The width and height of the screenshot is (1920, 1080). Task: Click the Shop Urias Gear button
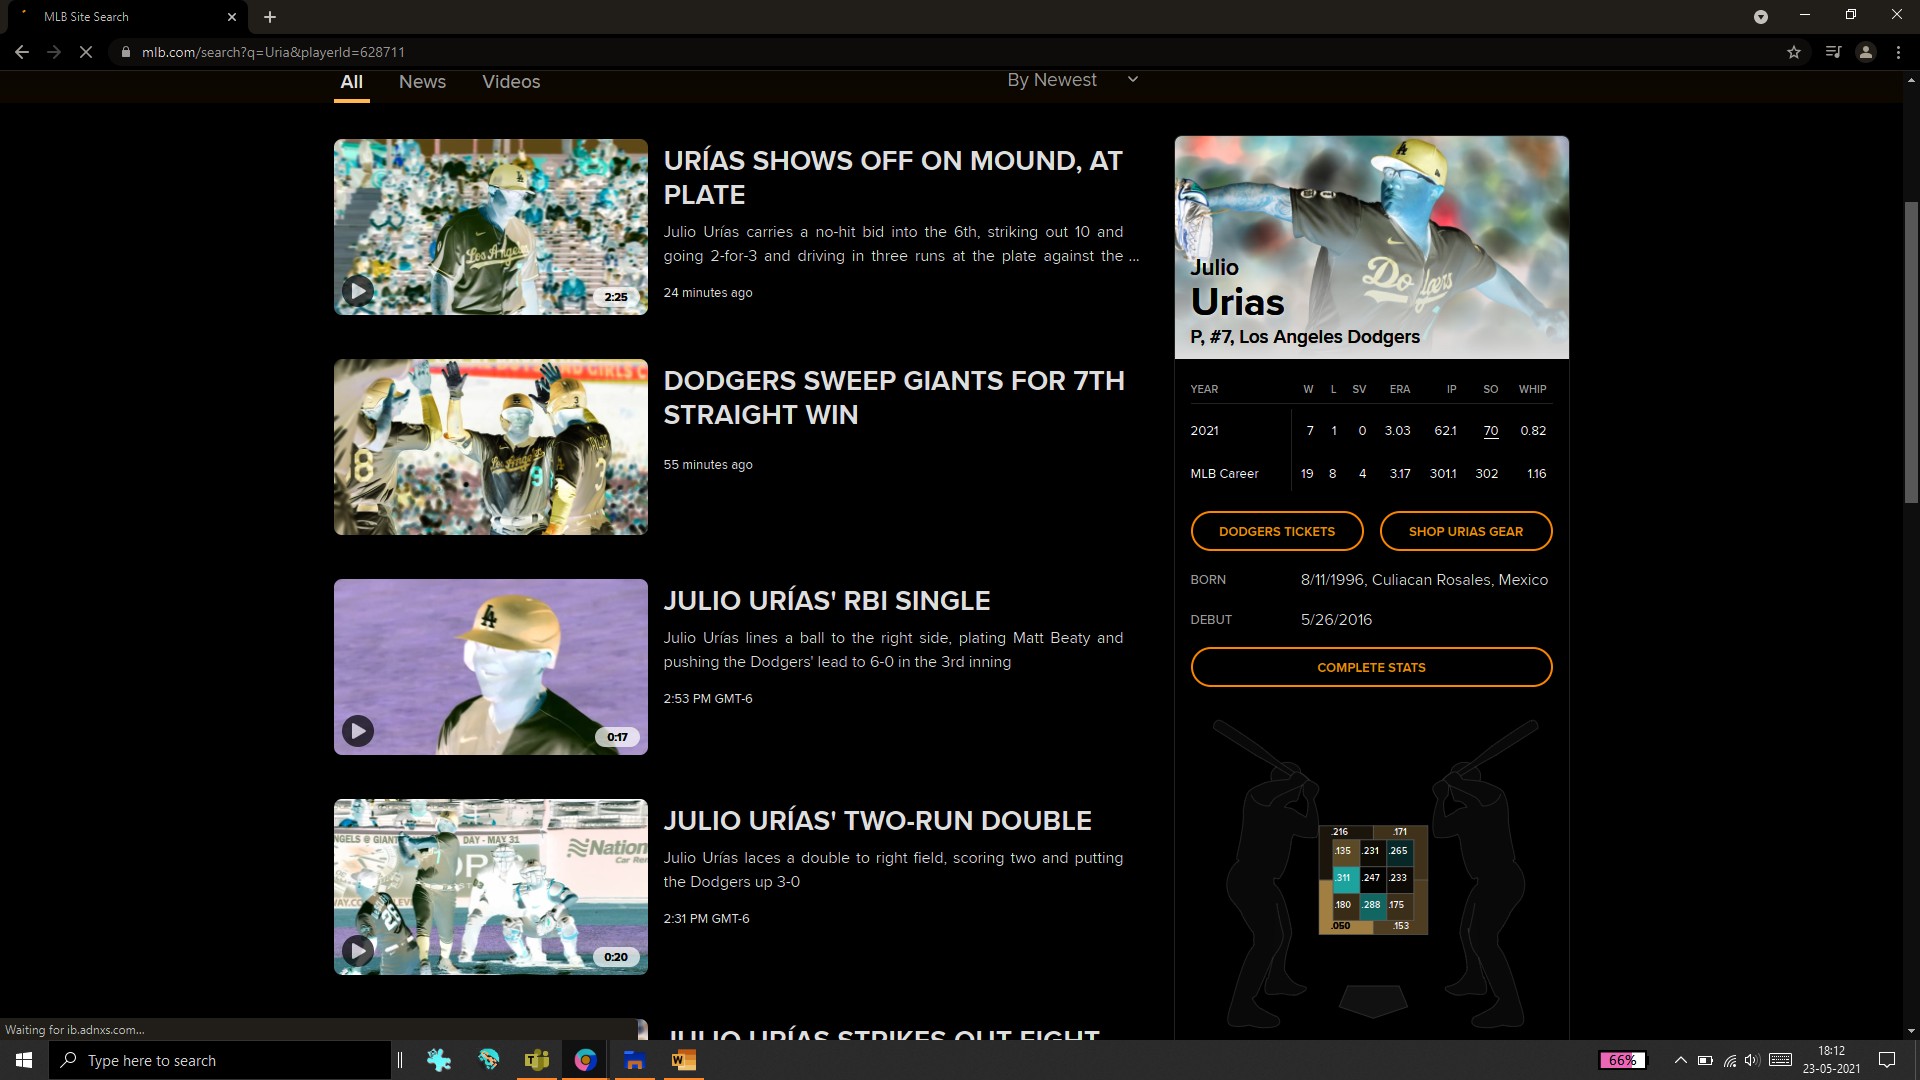1466,531
